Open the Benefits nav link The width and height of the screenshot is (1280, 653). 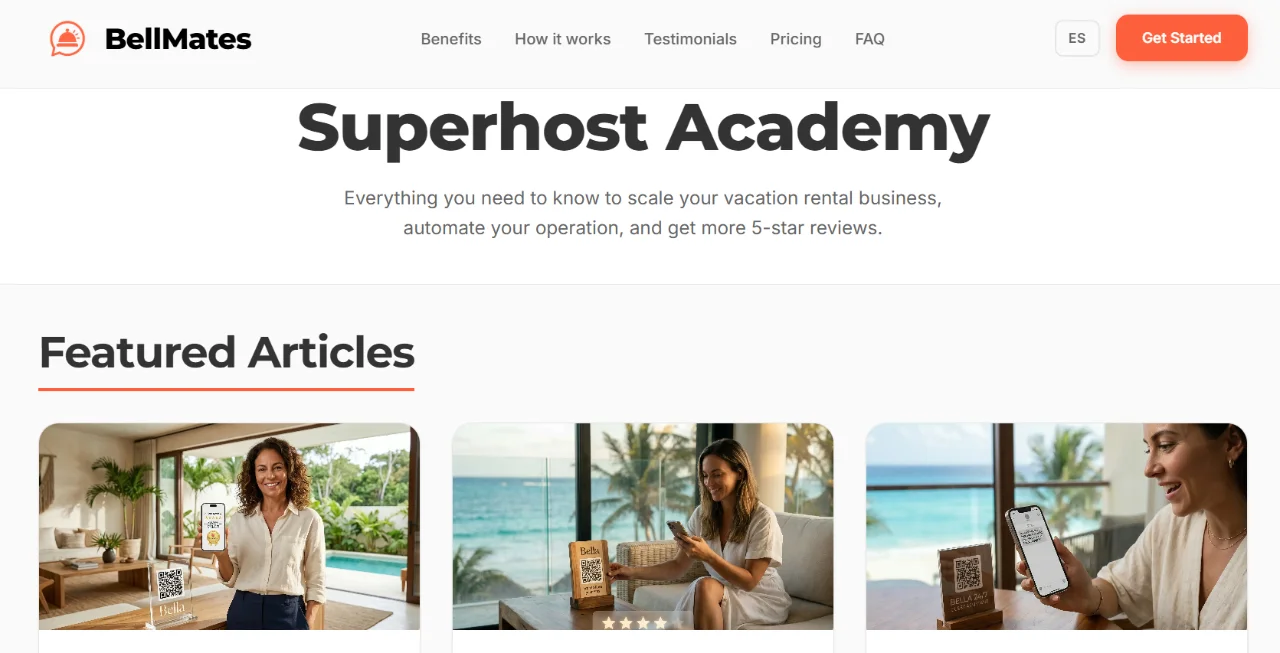coord(451,39)
